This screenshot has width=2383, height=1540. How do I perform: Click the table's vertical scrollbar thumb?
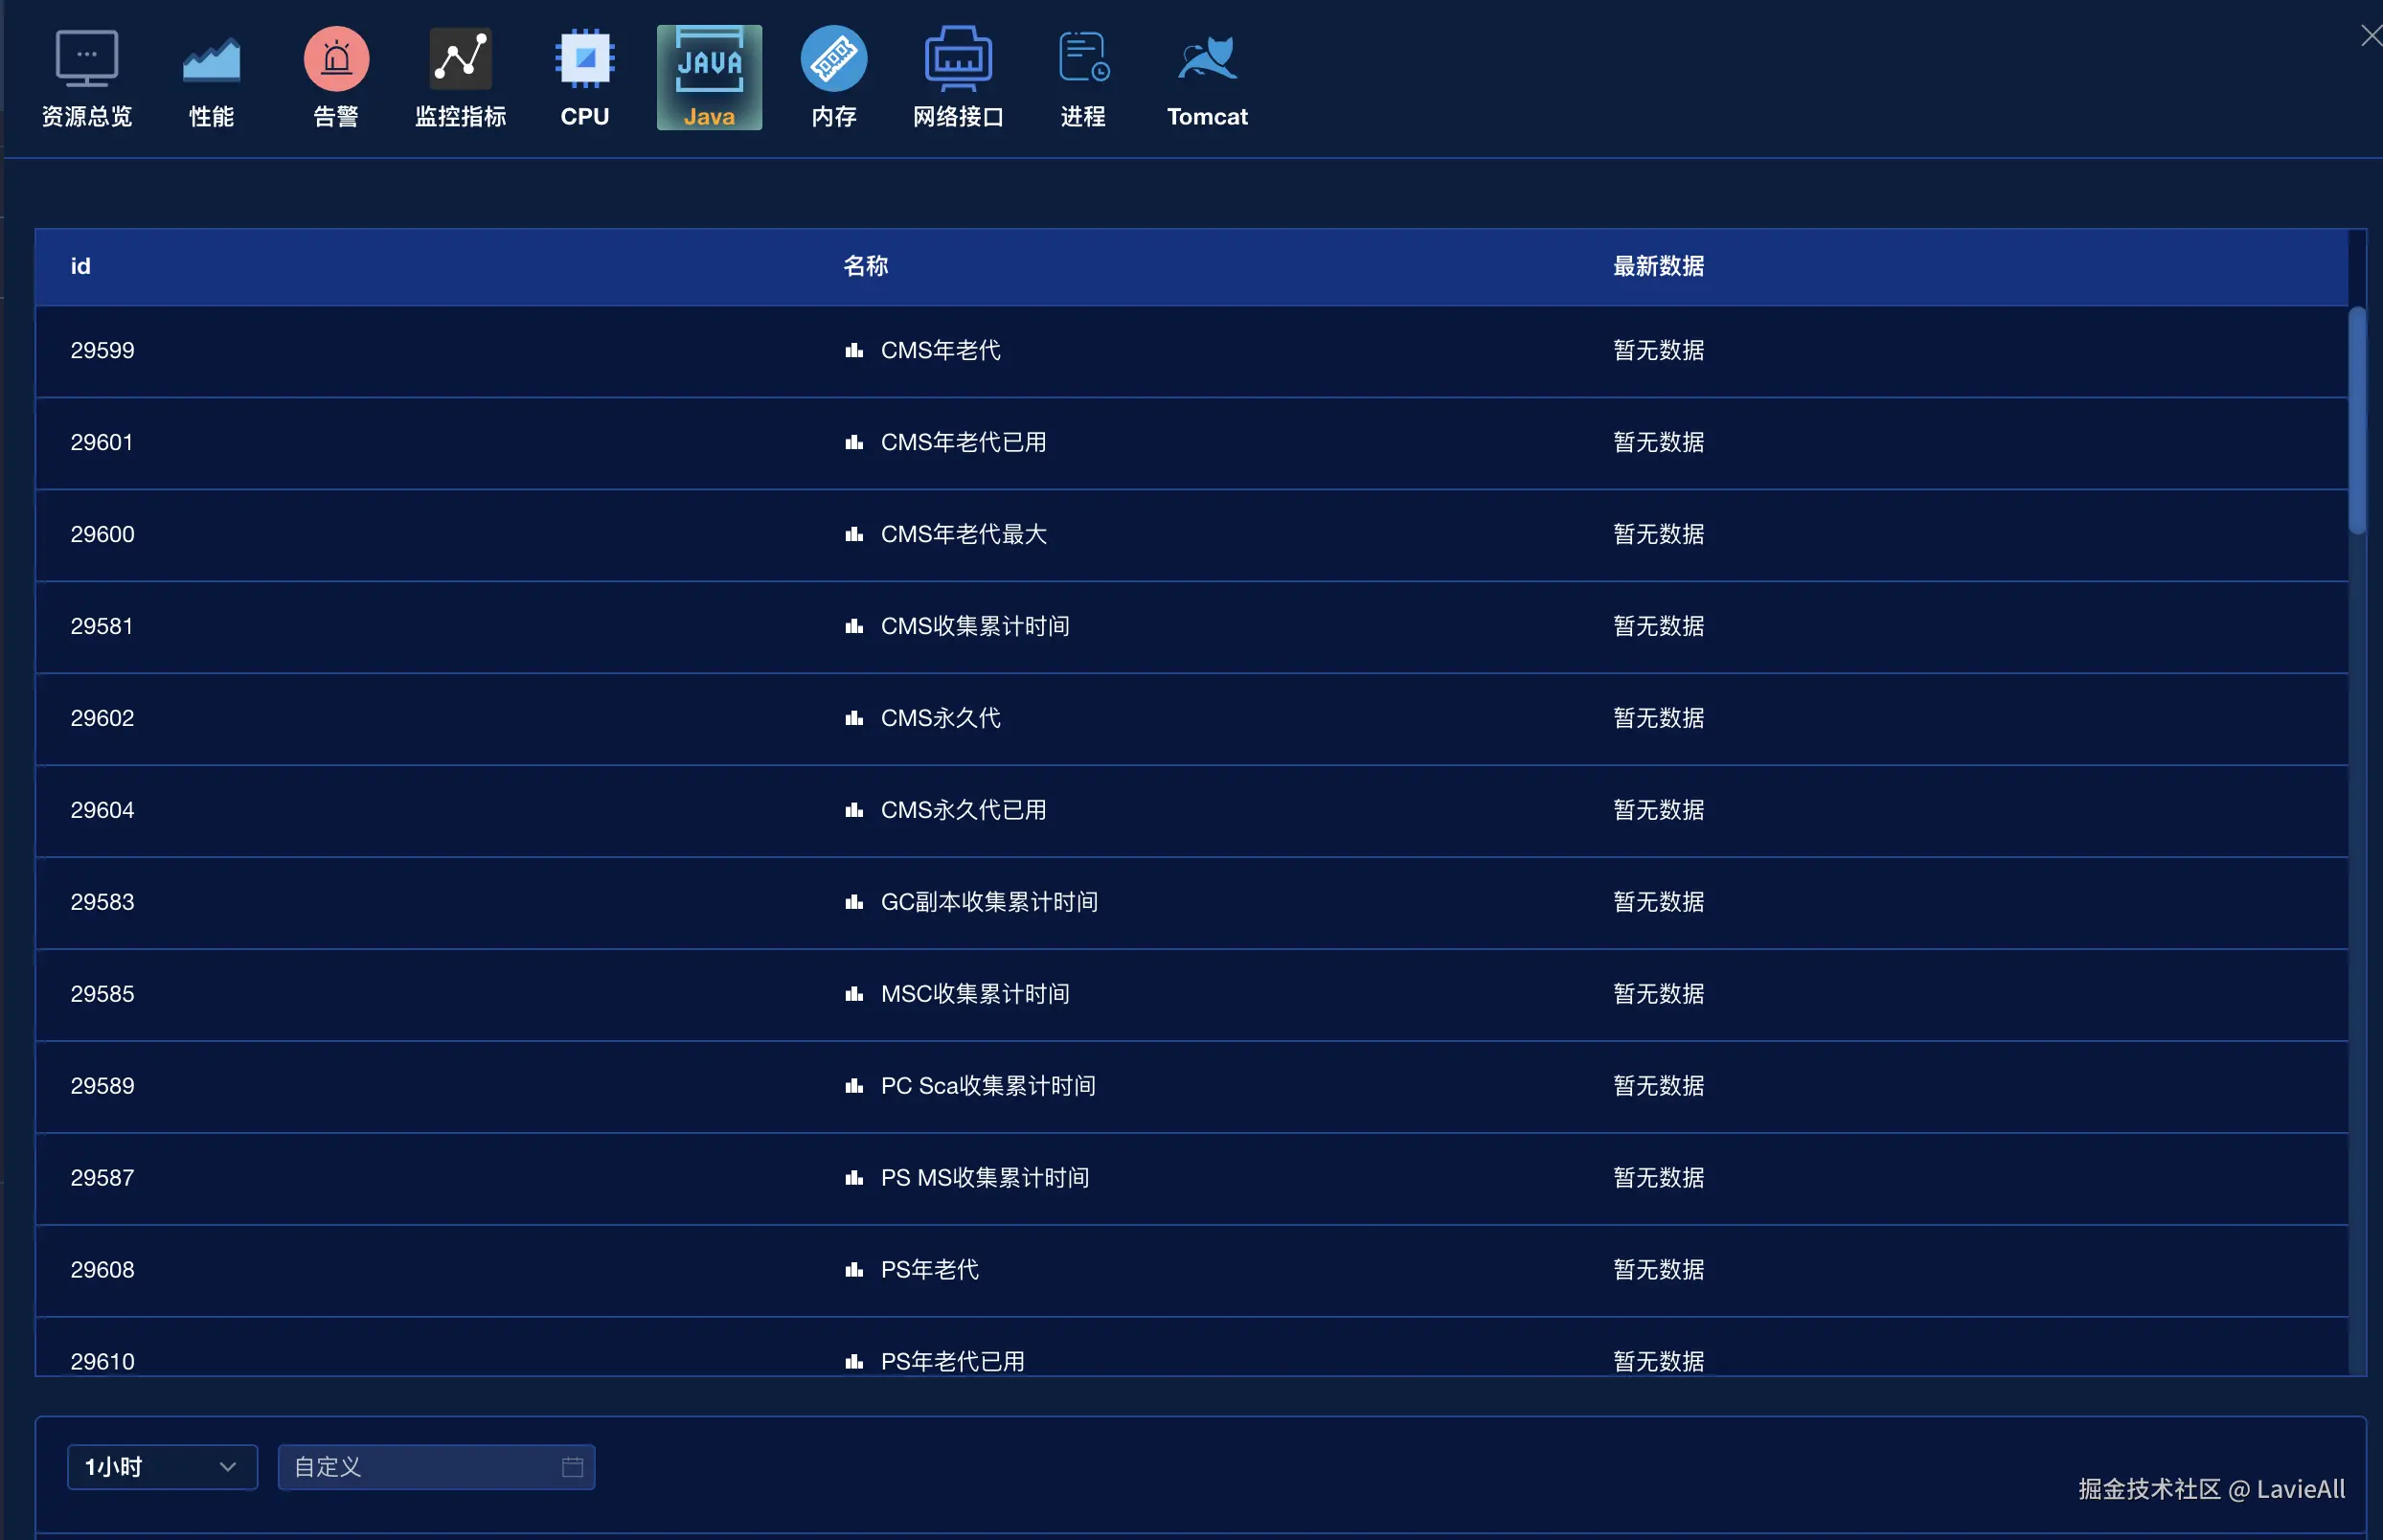[x=2357, y=420]
